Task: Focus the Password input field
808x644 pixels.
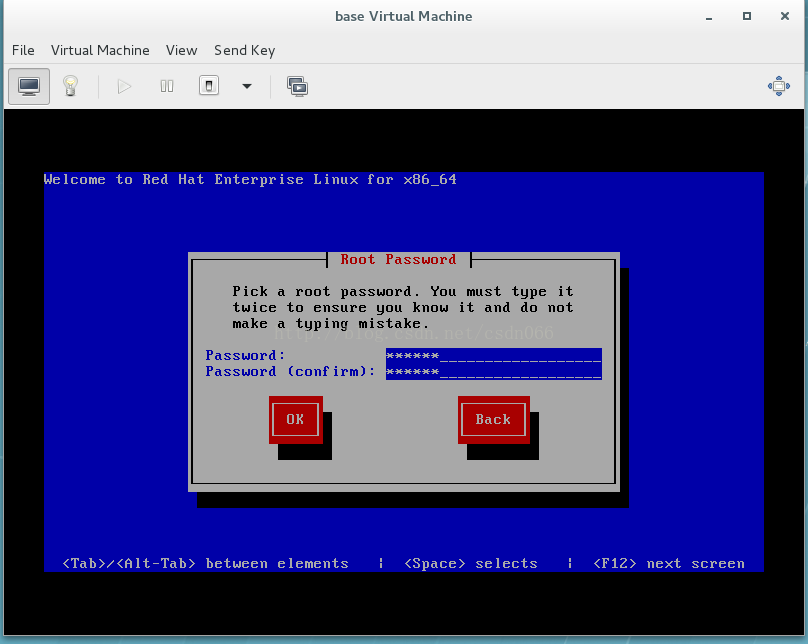Action: [x=494, y=355]
